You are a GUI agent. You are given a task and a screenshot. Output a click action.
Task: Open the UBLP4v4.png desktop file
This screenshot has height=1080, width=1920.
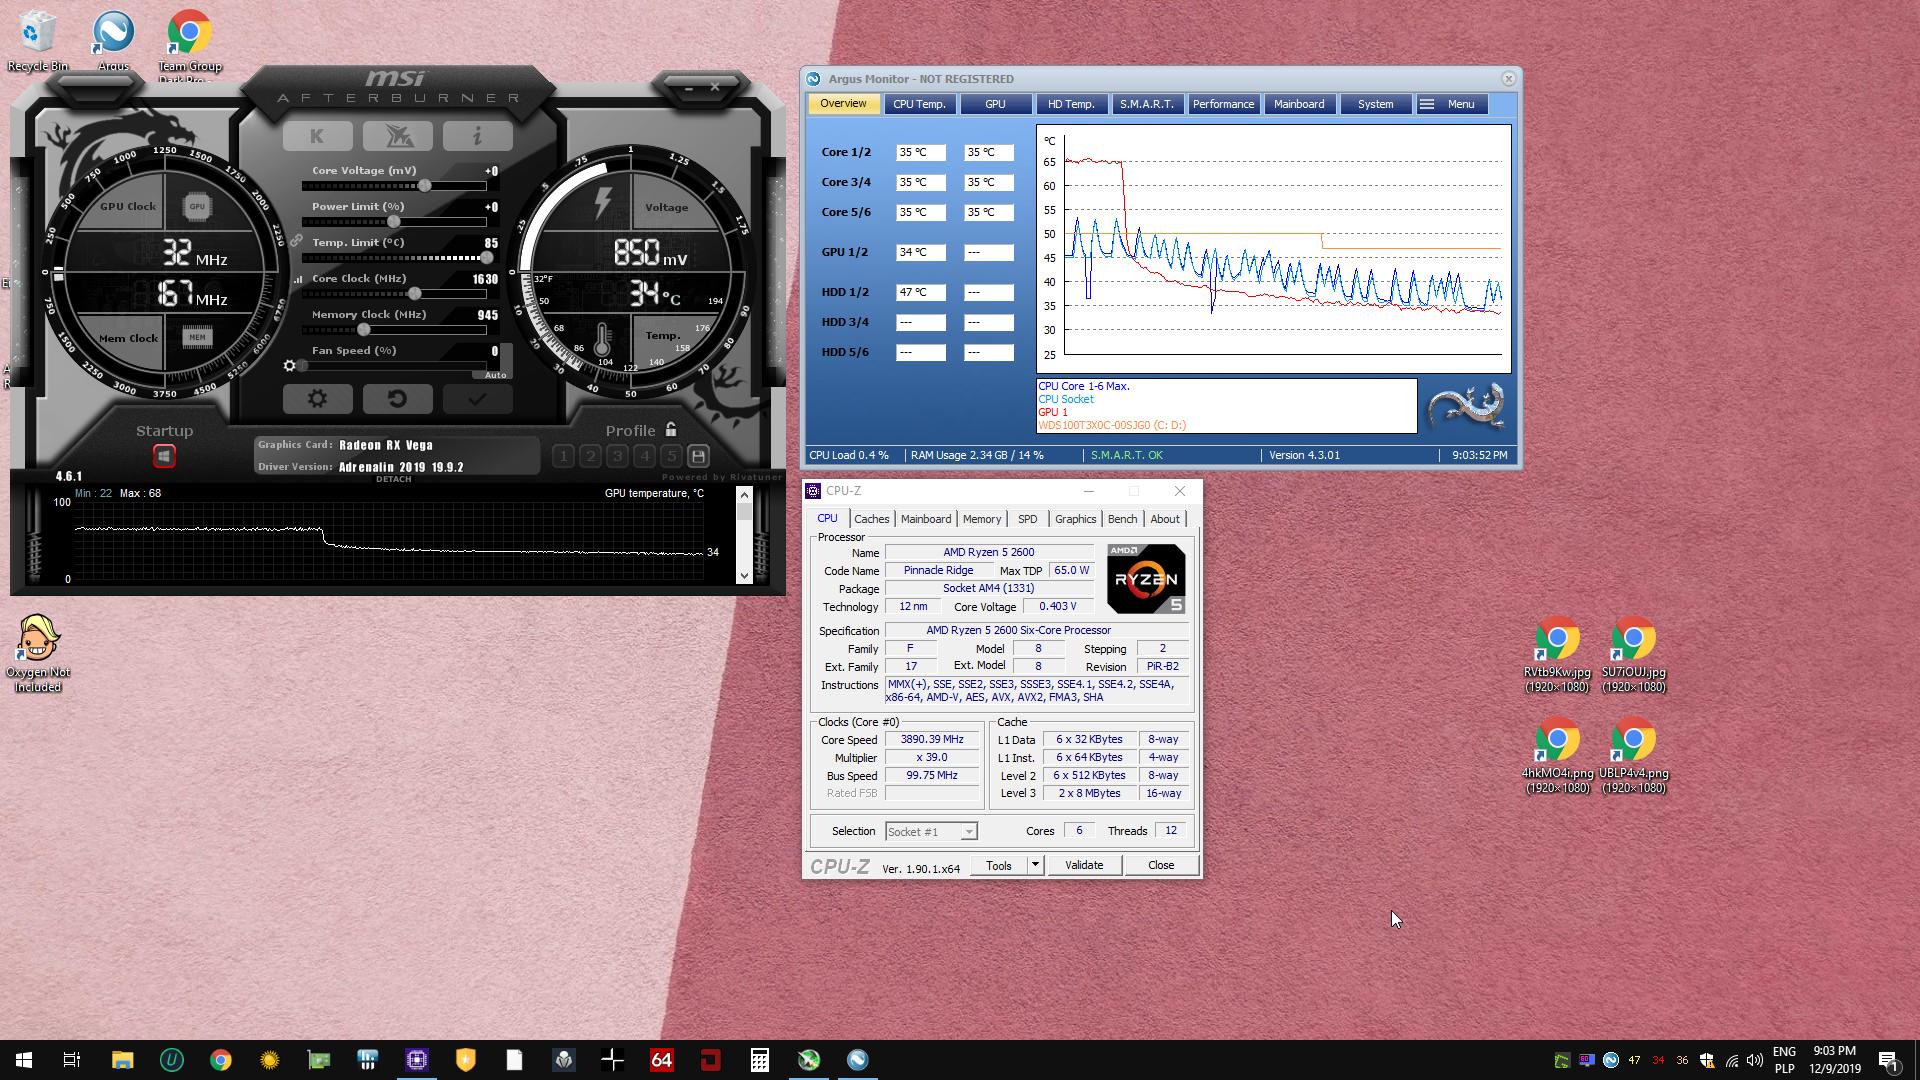(x=1633, y=756)
